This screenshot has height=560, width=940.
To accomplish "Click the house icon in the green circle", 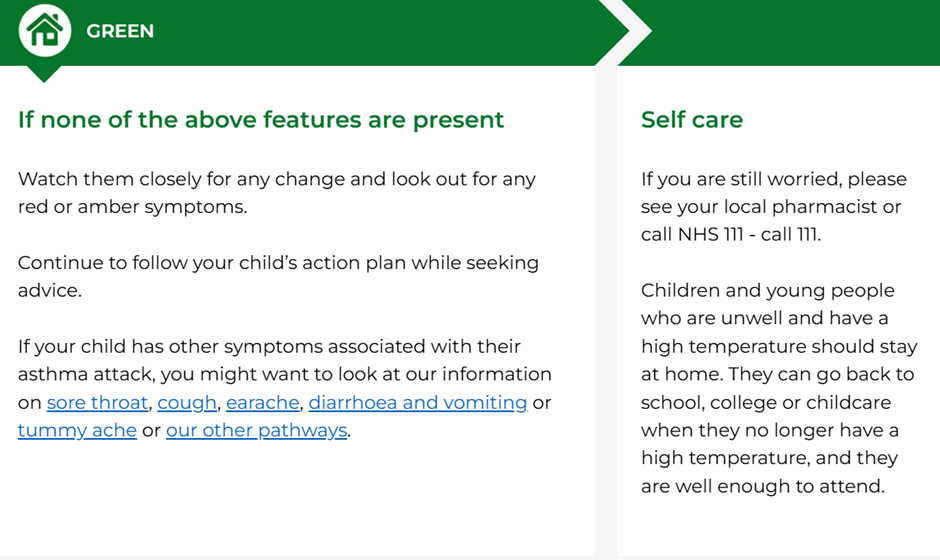I will coord(45,31).
